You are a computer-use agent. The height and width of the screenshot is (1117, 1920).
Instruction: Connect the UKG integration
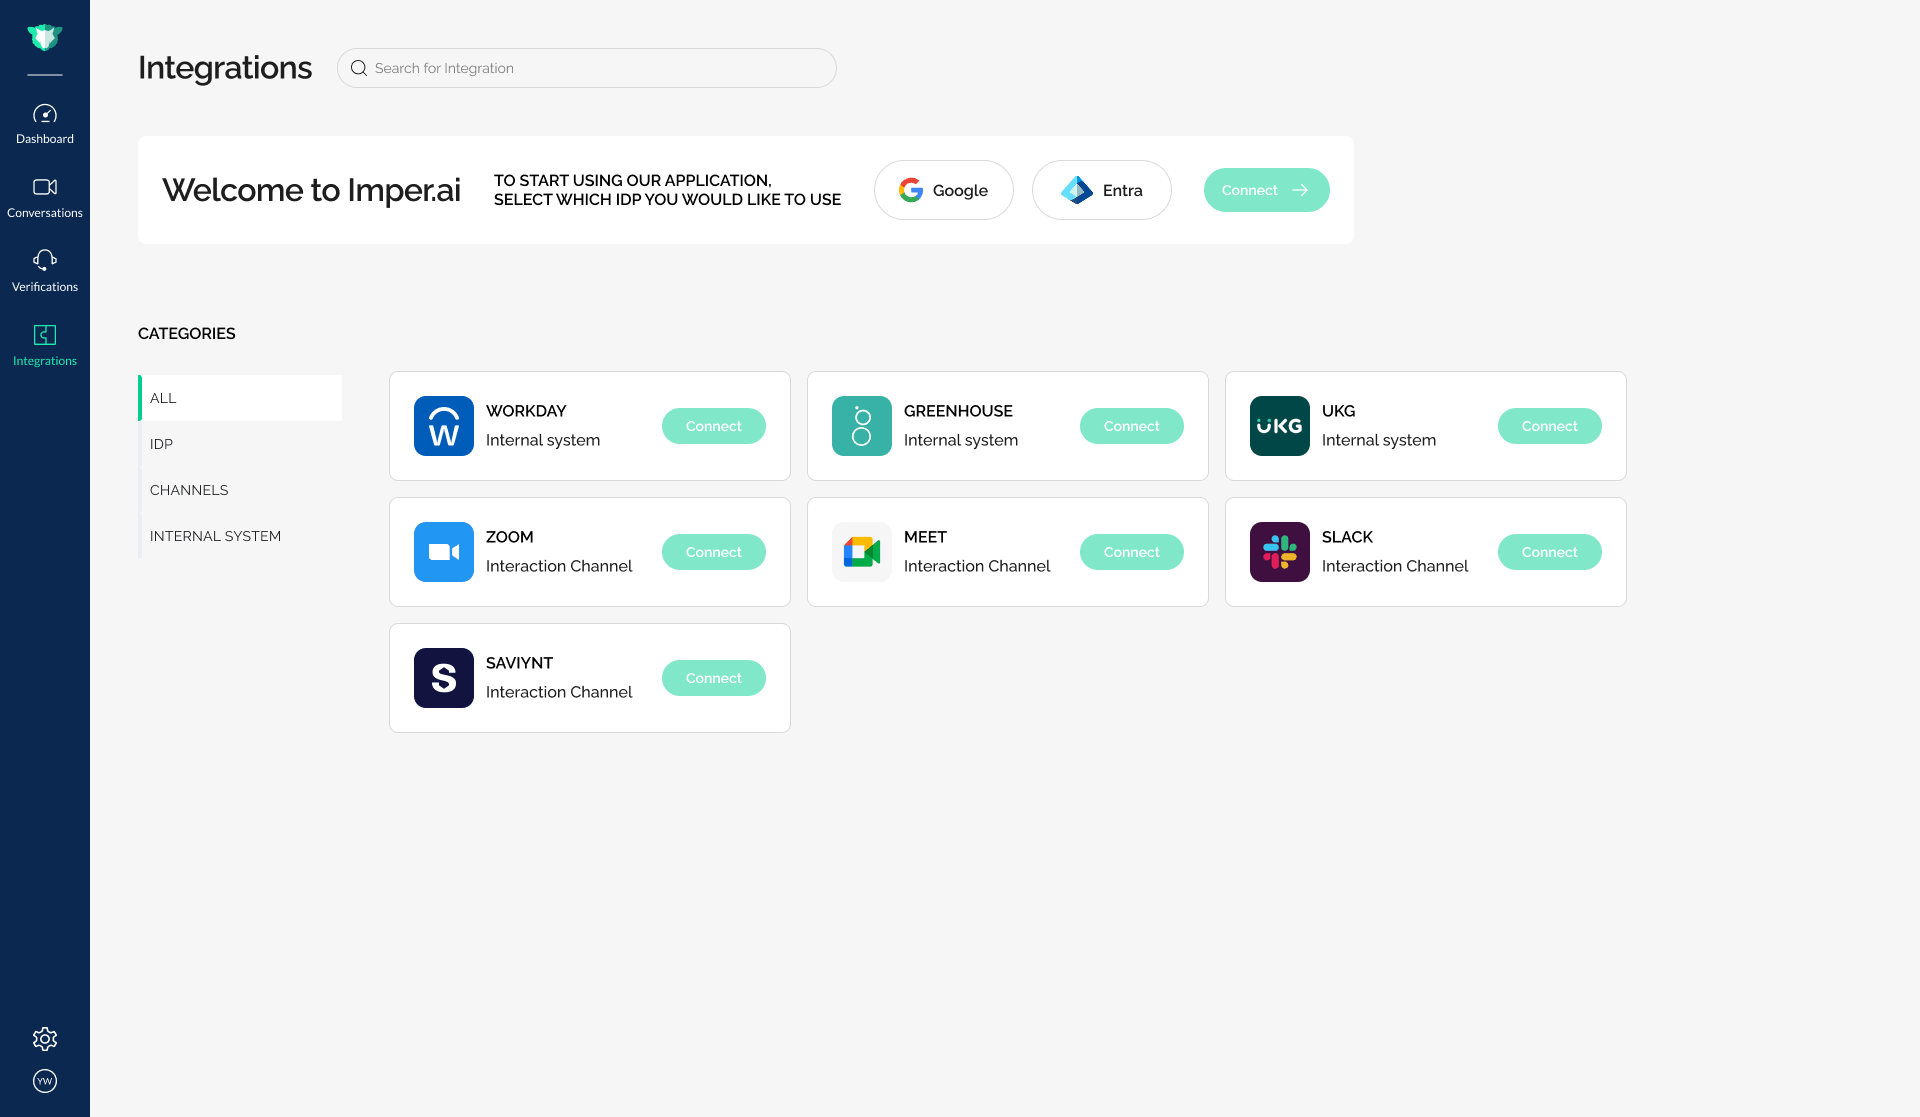(1549, 426)
